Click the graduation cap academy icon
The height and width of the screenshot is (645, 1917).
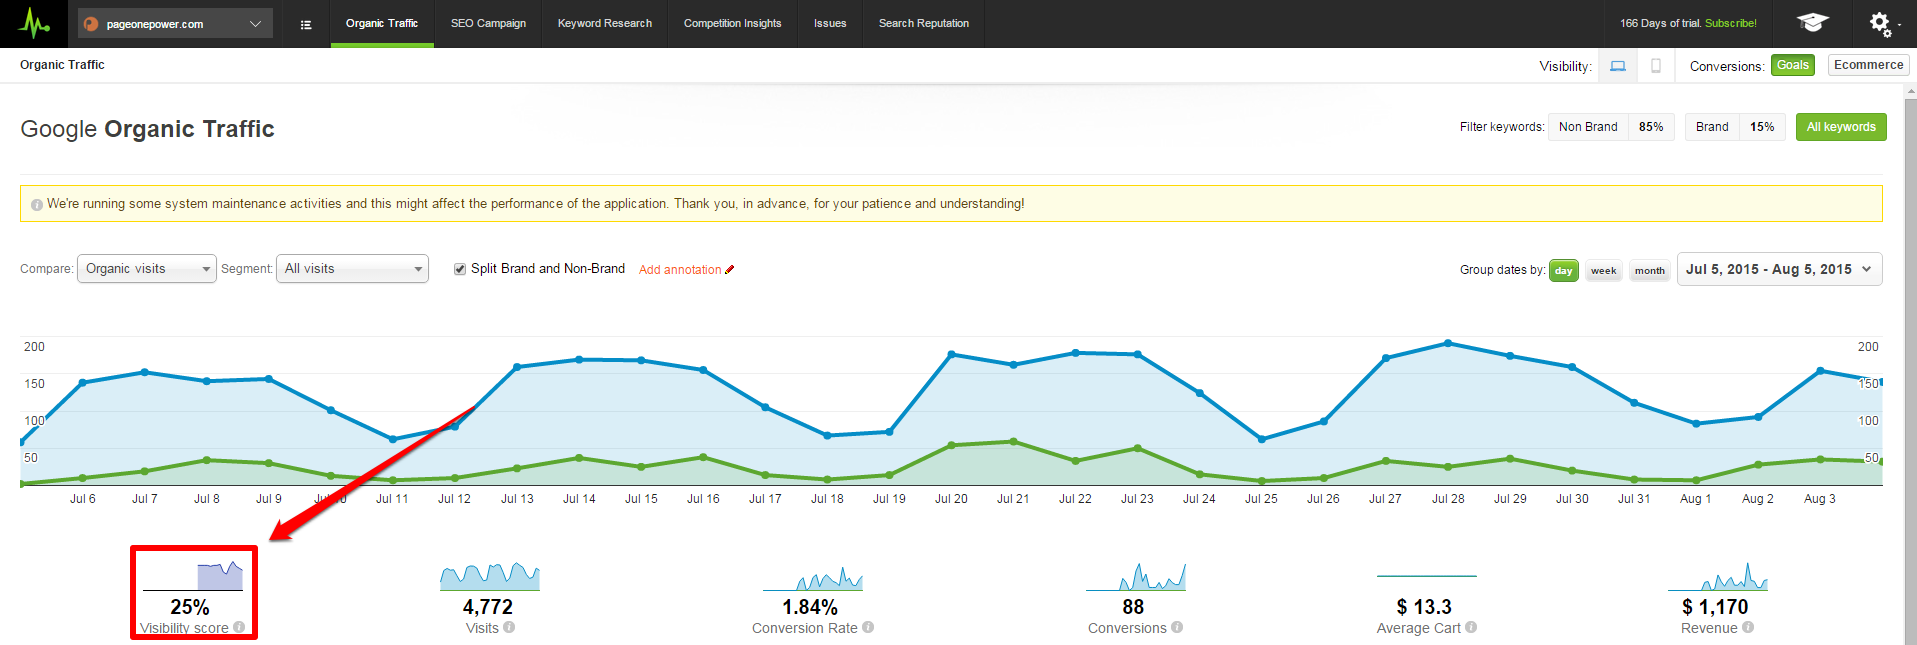[x=1812, y=23]
